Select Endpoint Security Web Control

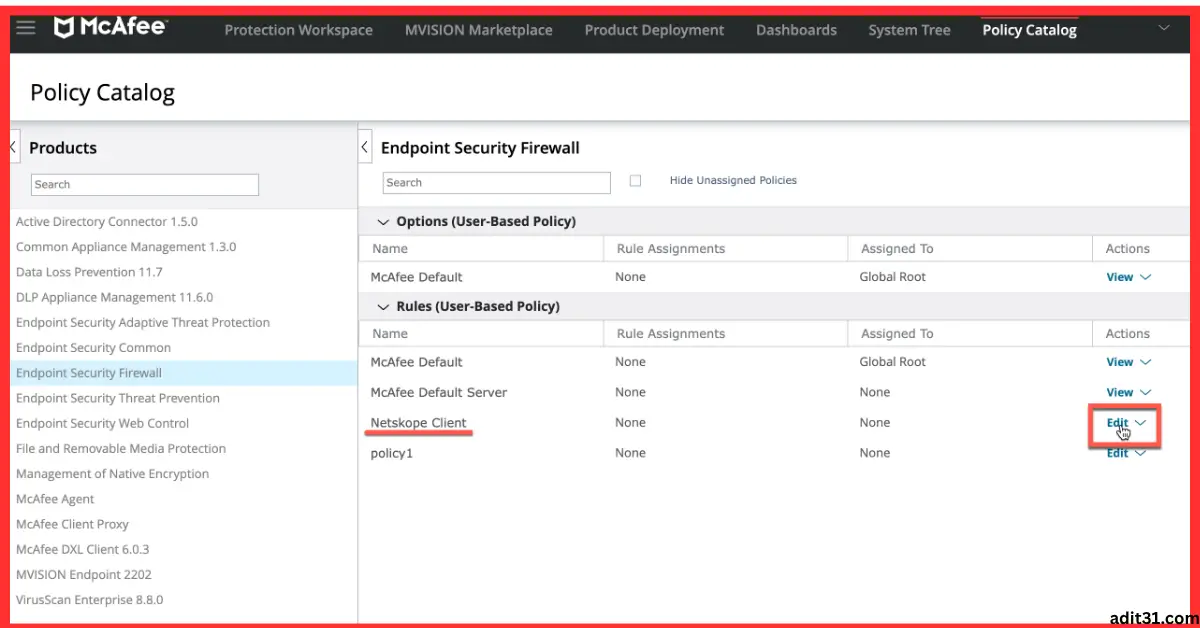102,424
